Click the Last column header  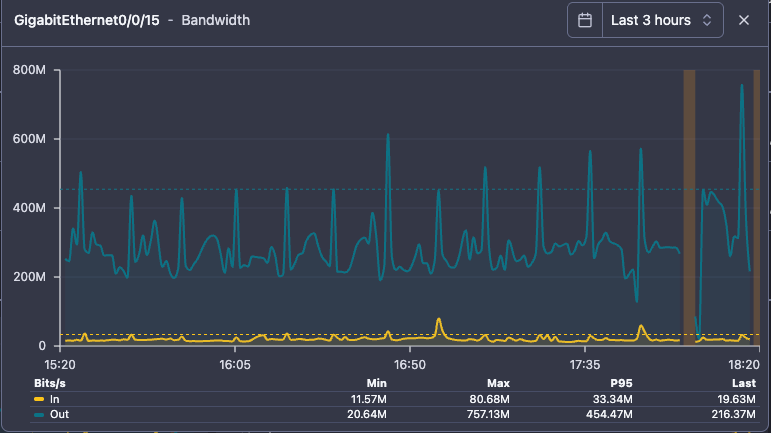(x=743, y=383)
